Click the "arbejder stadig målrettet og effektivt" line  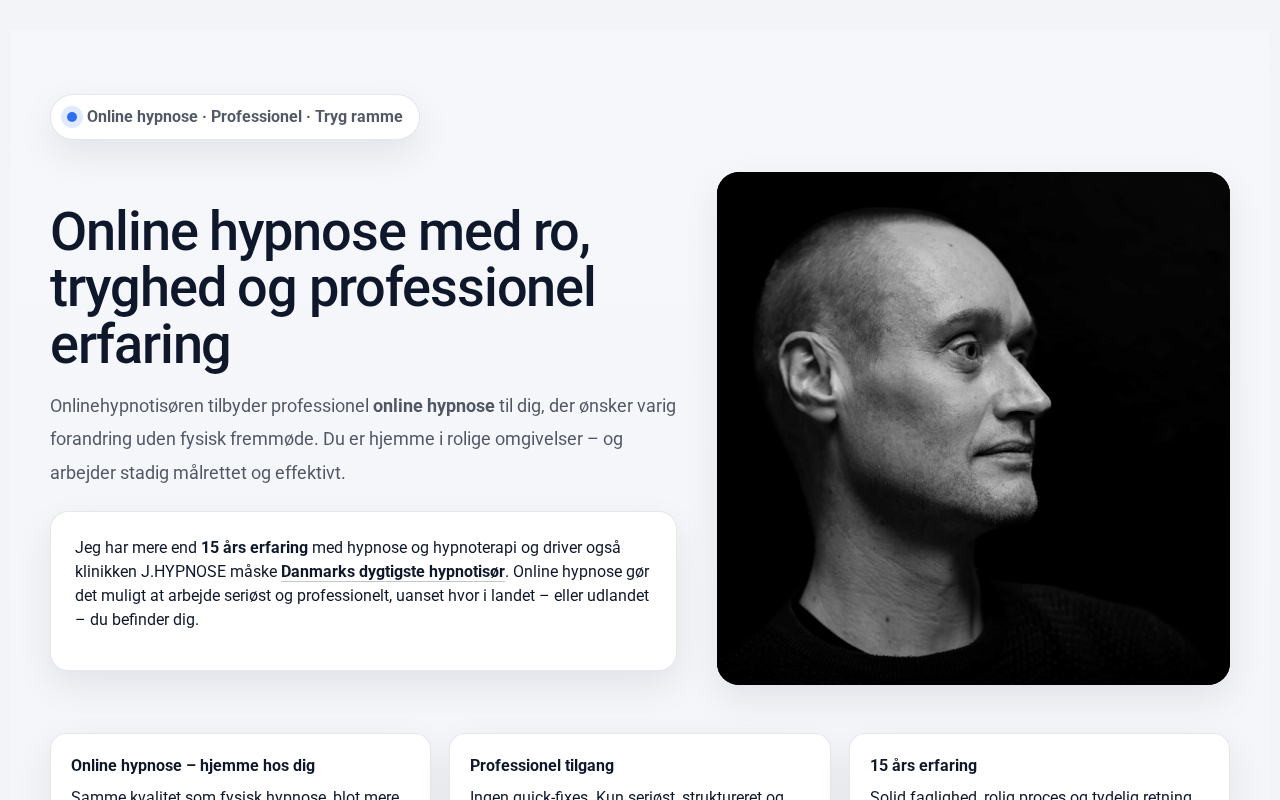click(x=198, y=473)
